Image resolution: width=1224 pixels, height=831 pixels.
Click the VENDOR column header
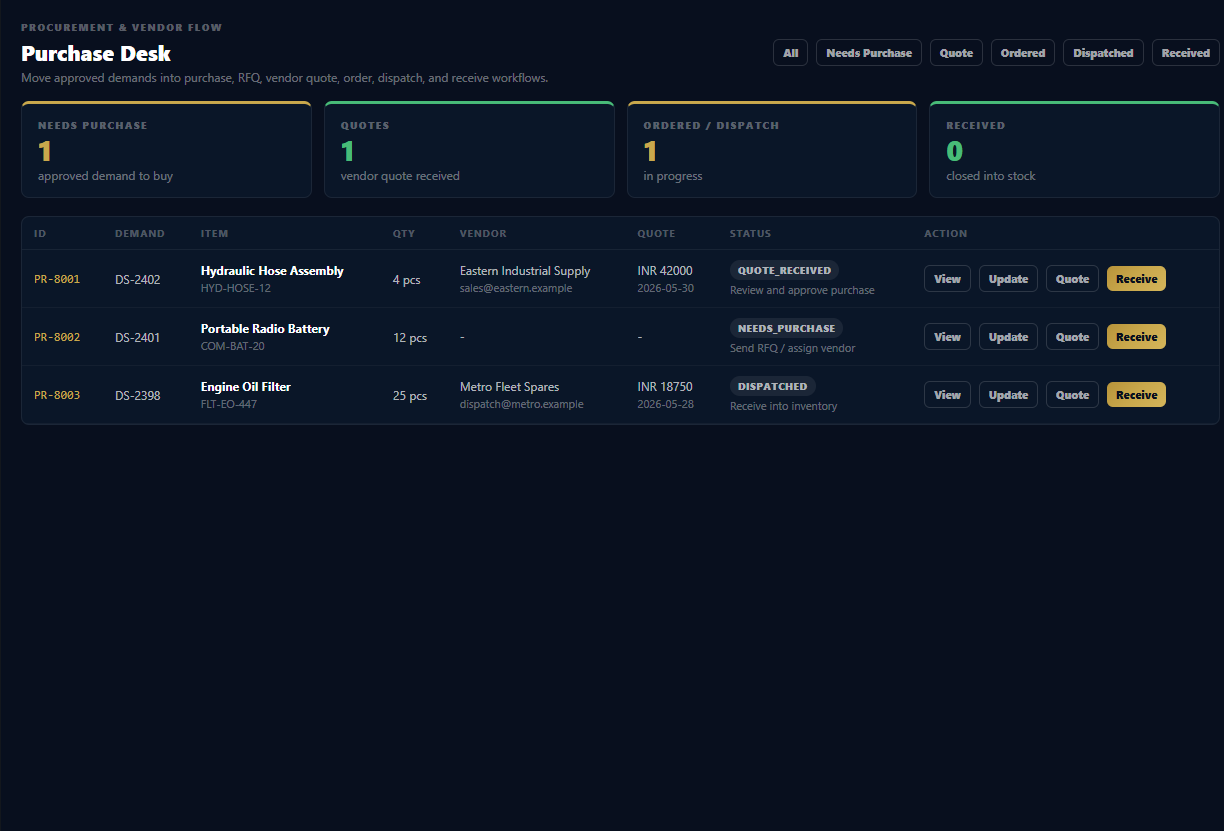(483, 233)
